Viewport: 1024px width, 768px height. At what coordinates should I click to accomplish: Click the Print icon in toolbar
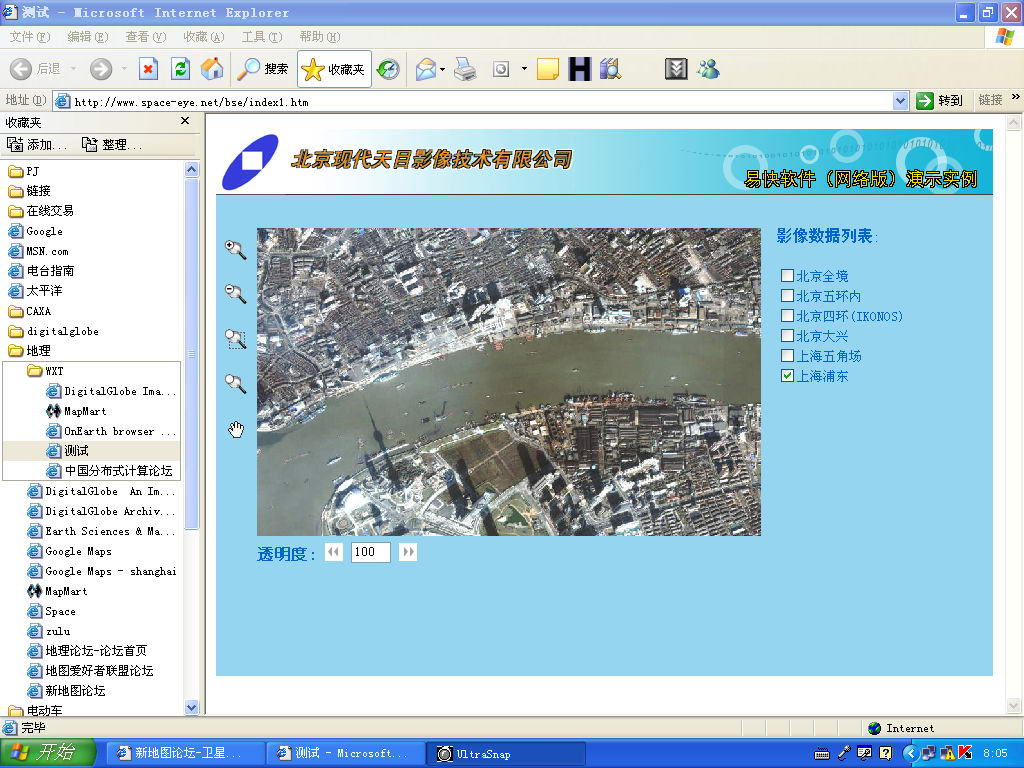[x=465, y=69]
